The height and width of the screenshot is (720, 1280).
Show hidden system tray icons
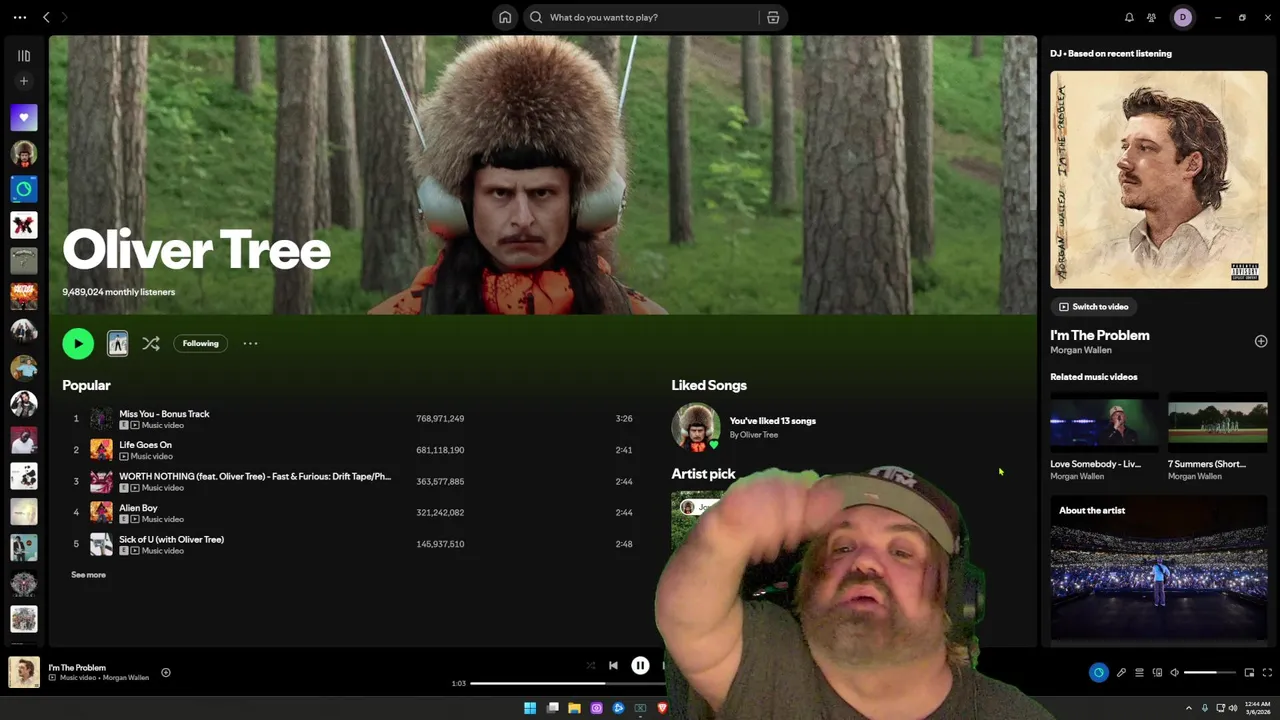tap(1189, 708)
